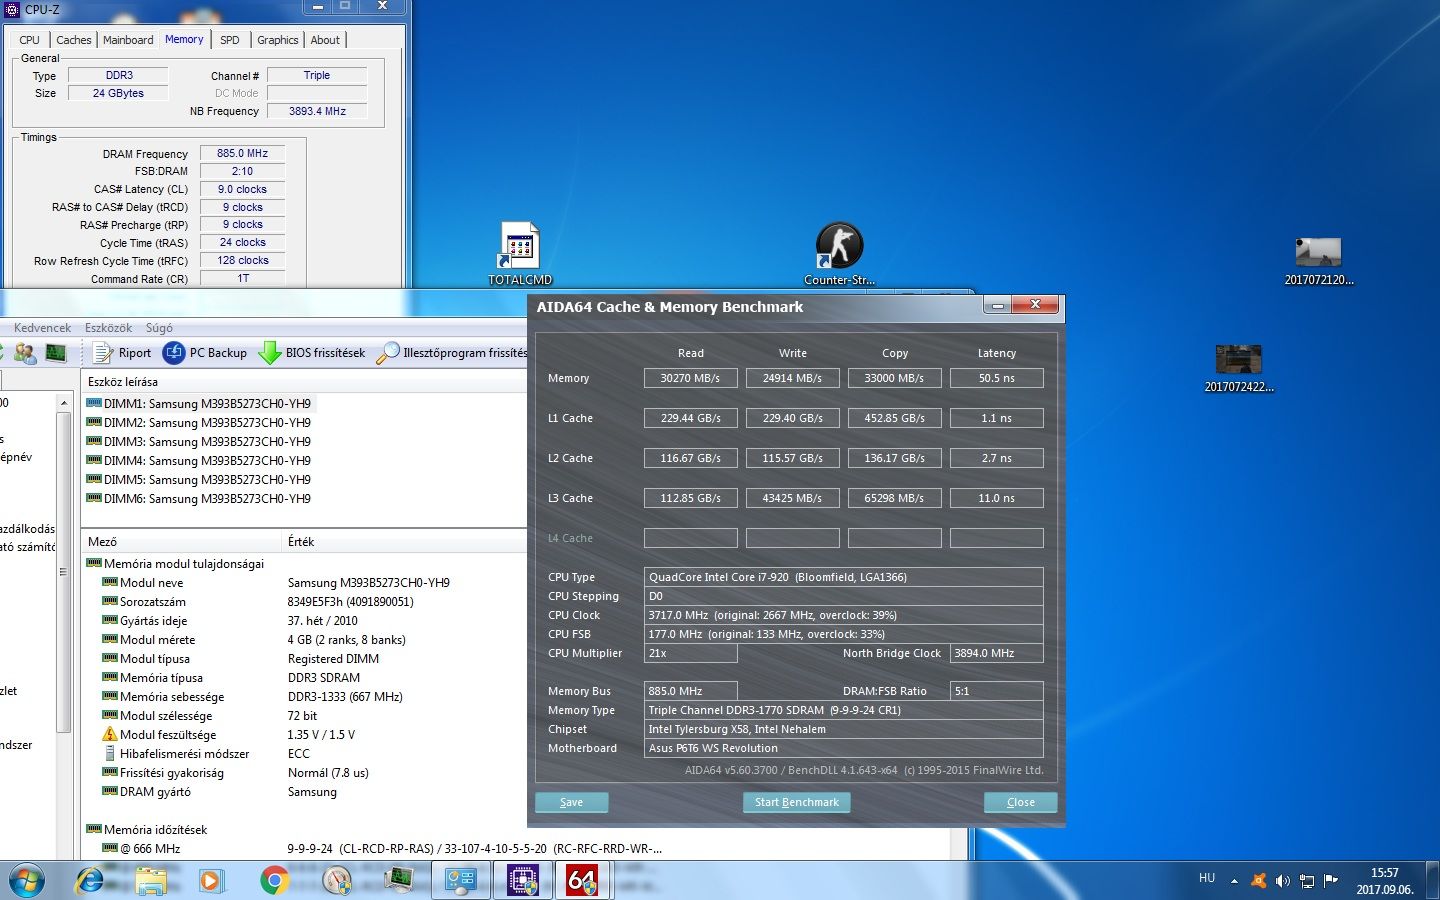
Task: Launch Internet Explorer from the taskbar
Action: pyautogui.click(x=91, y=881)
